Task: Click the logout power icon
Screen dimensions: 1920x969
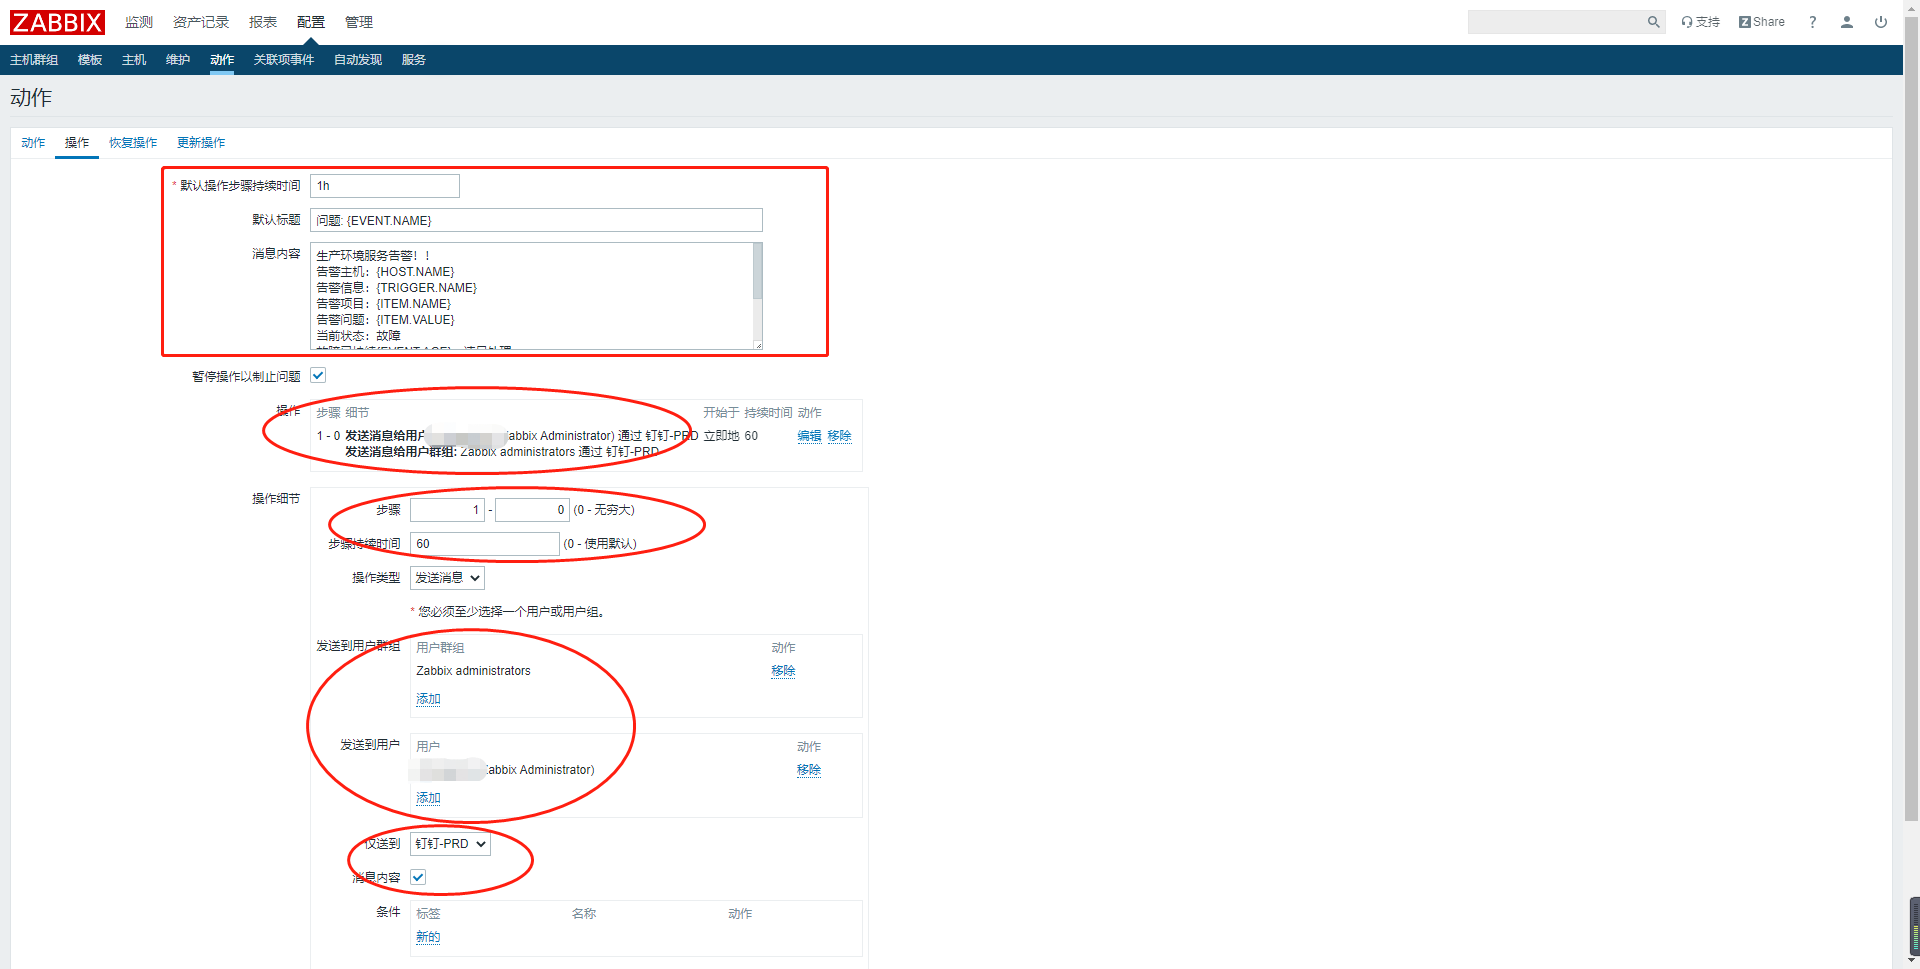Action: click(1881, 22)
